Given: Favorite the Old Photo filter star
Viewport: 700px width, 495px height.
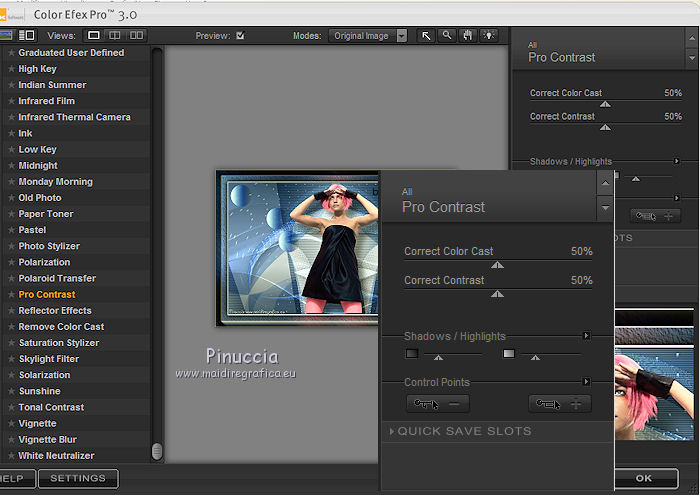Looking at the screenshot, I should (x=11, y=198).
